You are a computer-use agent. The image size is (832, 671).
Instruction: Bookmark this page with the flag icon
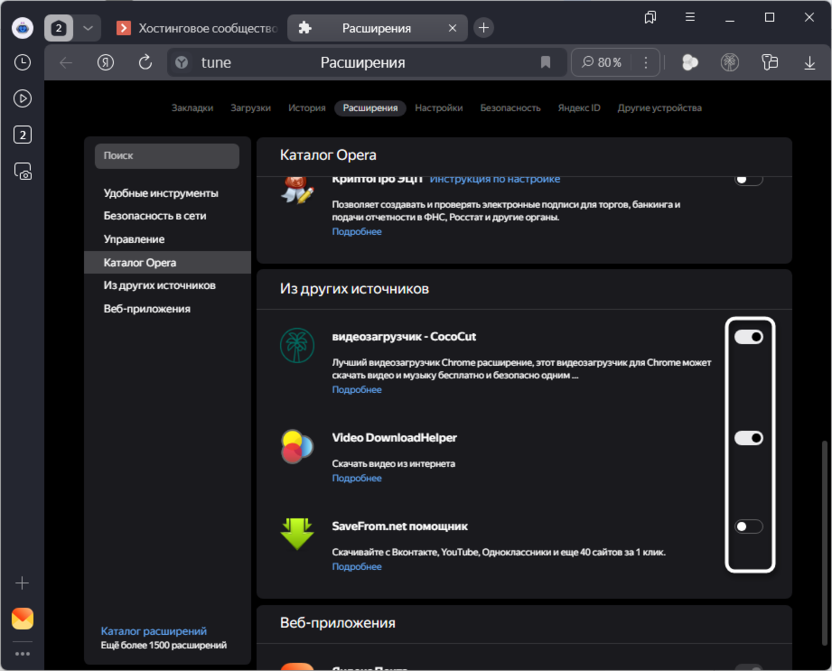click(545, 63)
